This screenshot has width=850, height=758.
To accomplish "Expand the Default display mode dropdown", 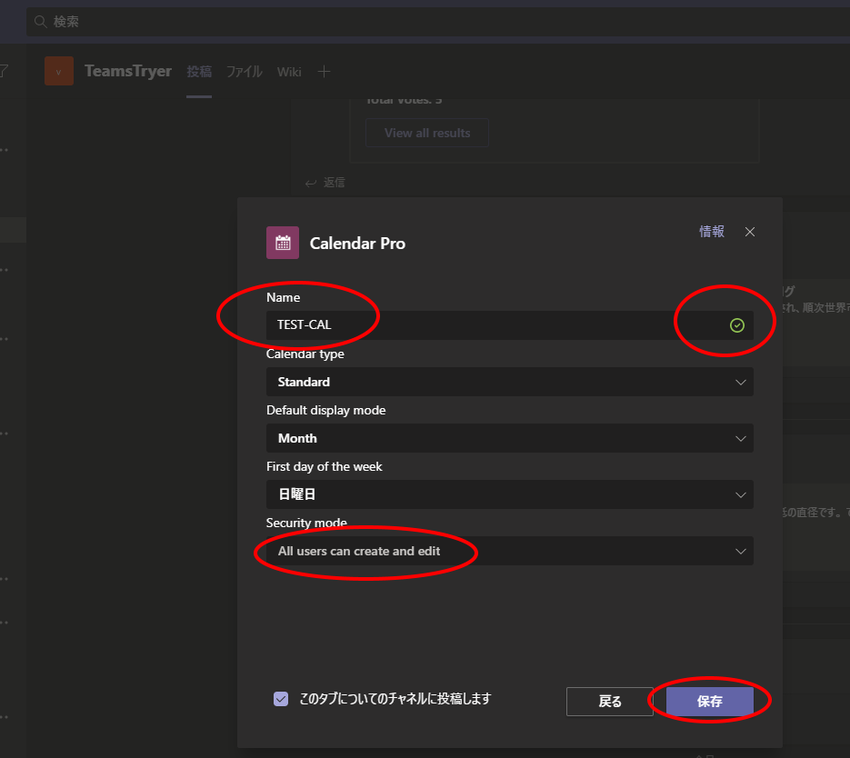I will click(510, 438).
